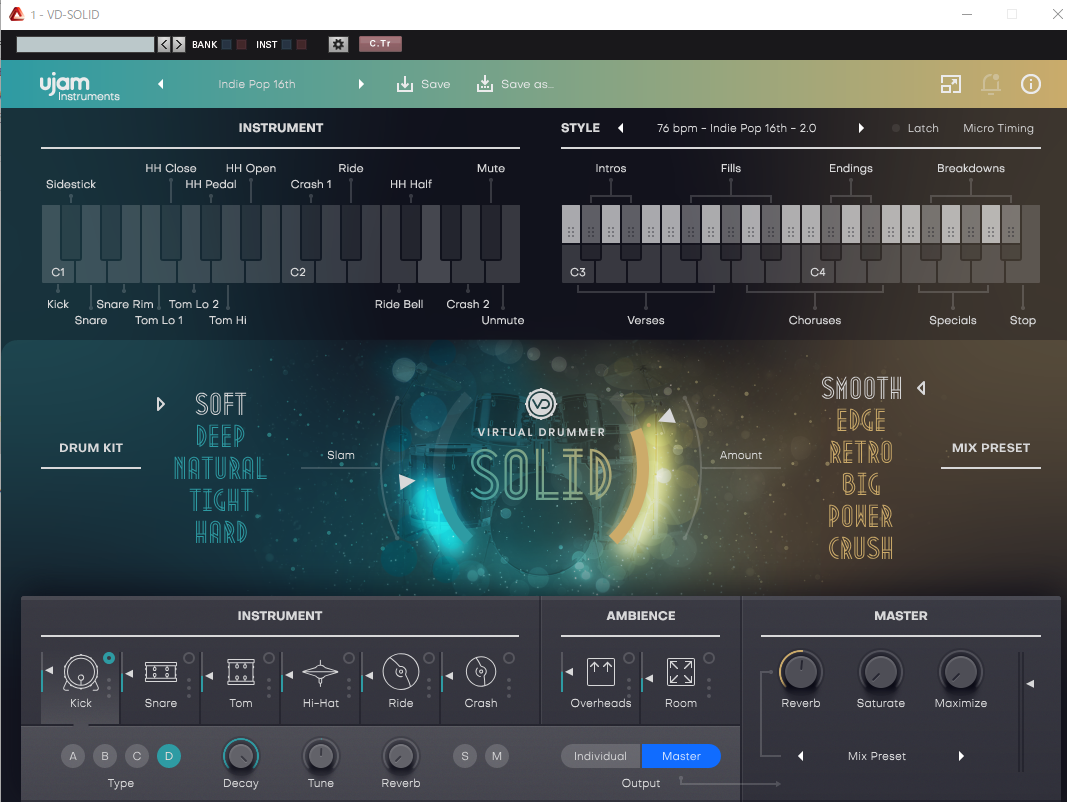The height and width of the screenshot is (802, 1067).
Task: Choose the Hard drum kit
Action: pos(220,532)
